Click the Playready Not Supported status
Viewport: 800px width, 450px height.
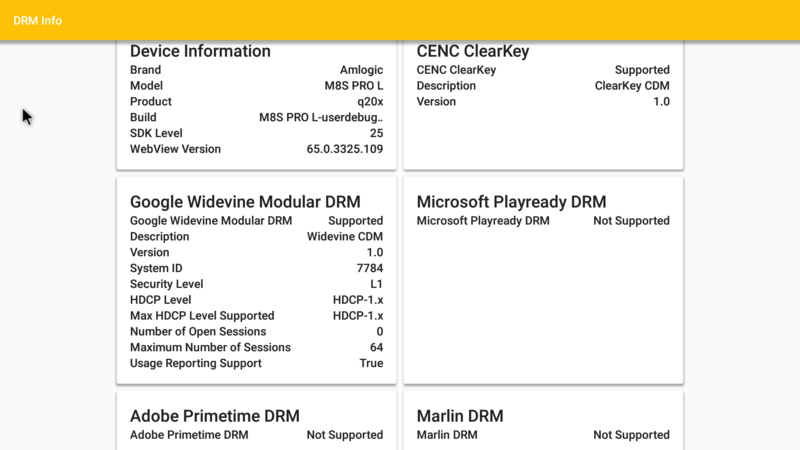tap(631, 221)
